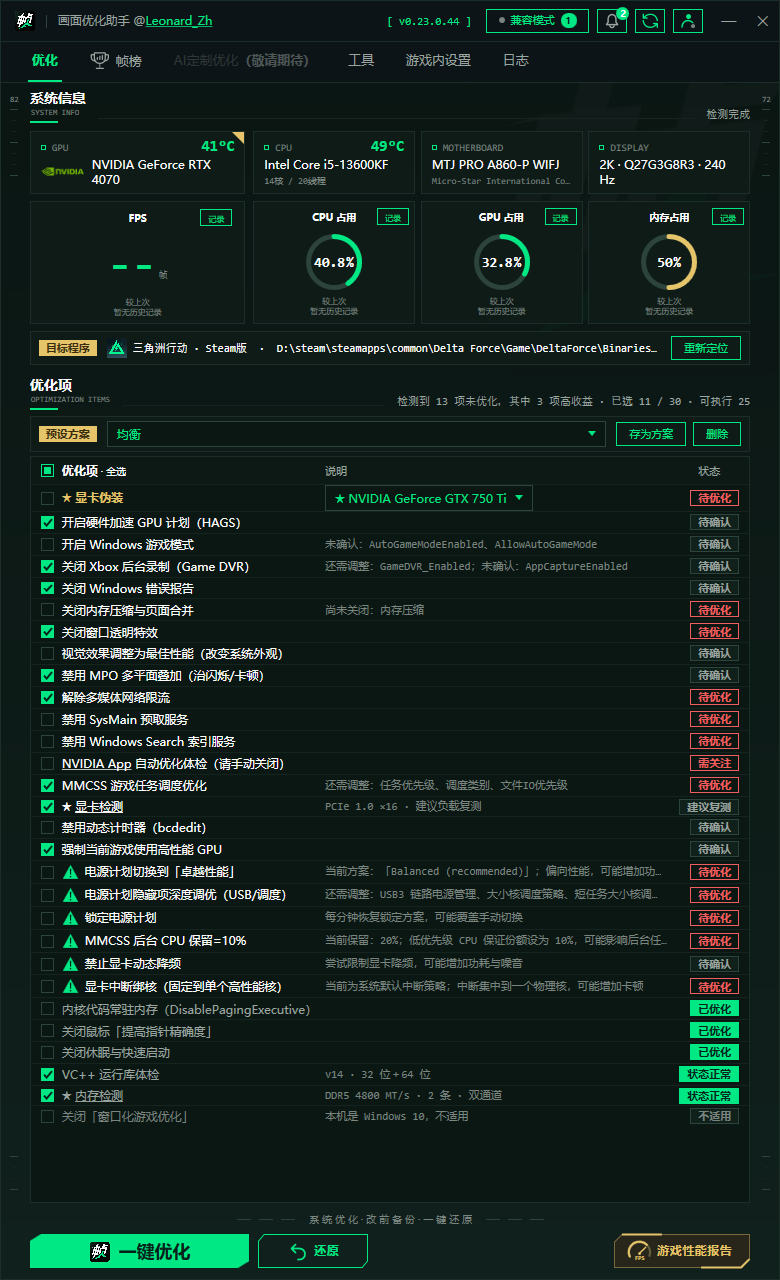Click warning triangle on 电源计划切换到「卓越性能」

(71, 872)
